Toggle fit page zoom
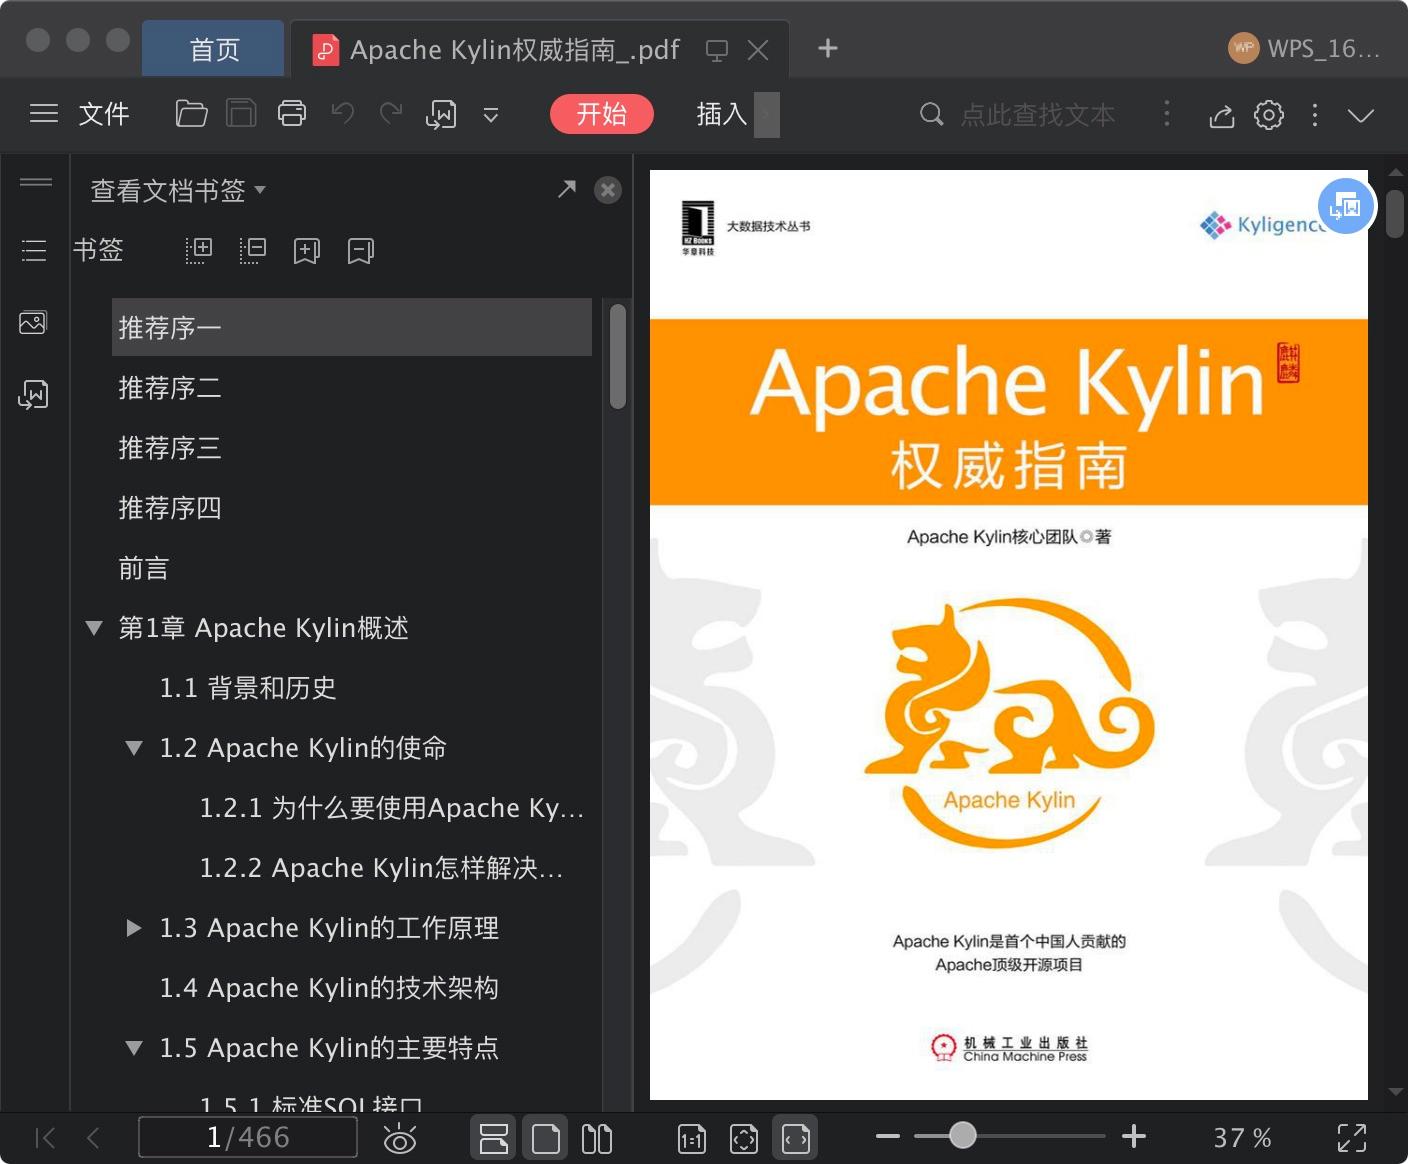The width and height of the screenshot is (1408, 1164). click(x=744, y=1138)
